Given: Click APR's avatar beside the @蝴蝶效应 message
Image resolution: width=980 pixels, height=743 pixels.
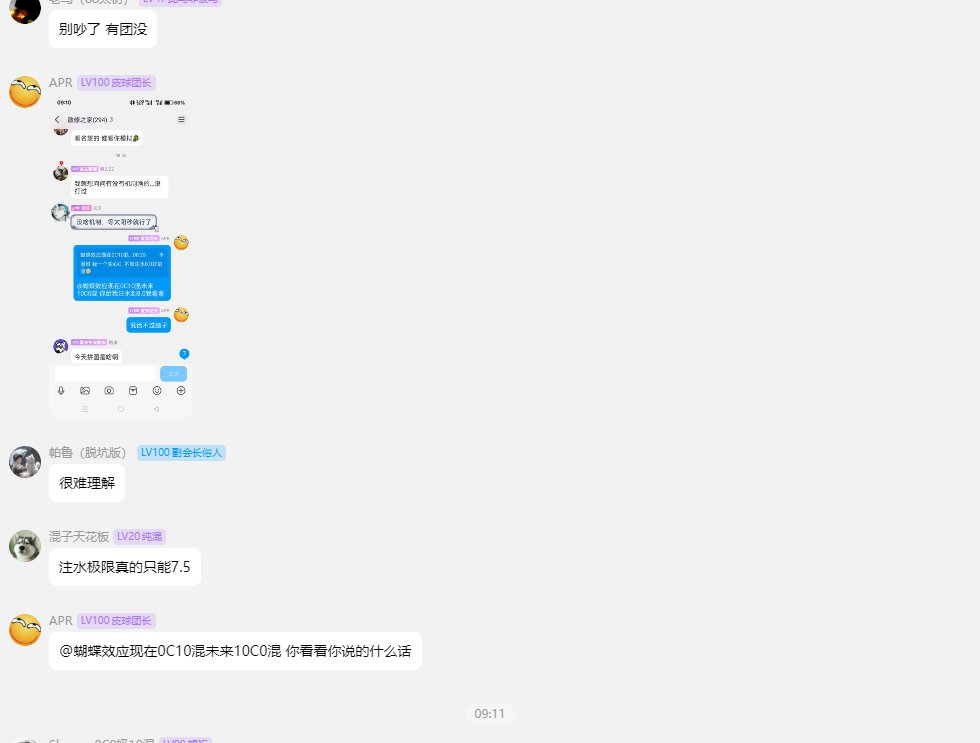Looking at the screenshot, I should click(x=25, y=630).
